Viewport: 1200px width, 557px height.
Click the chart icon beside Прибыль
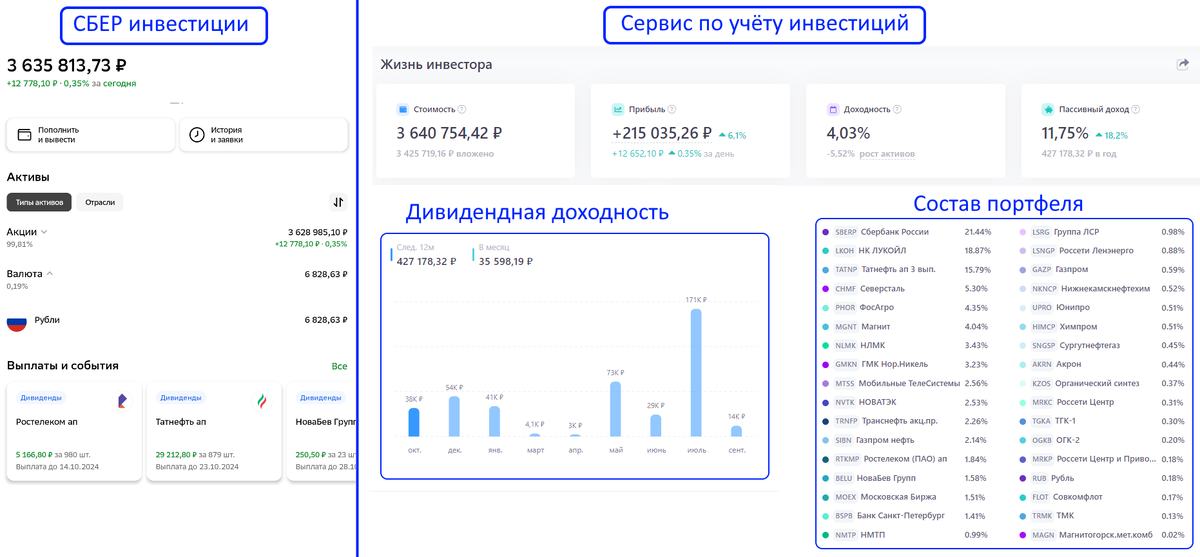pos(619,109)
